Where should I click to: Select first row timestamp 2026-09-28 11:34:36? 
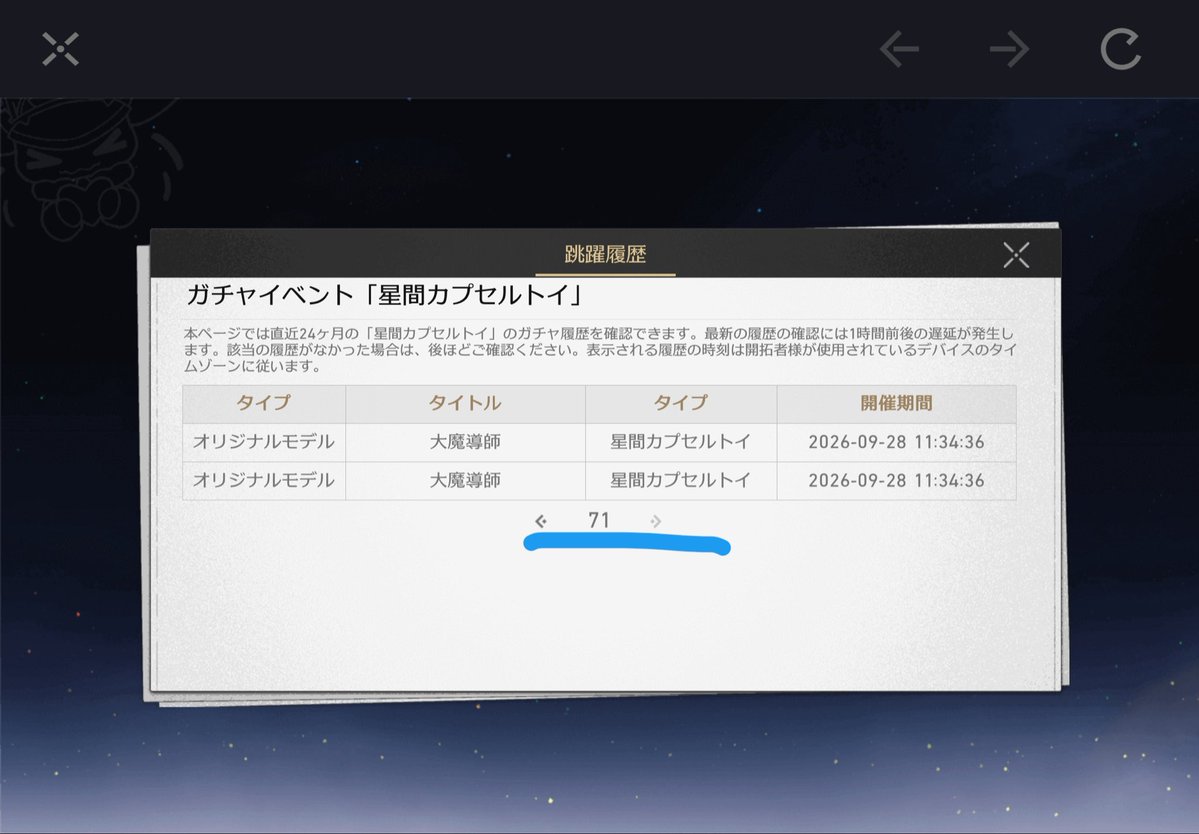coord(896,442)
